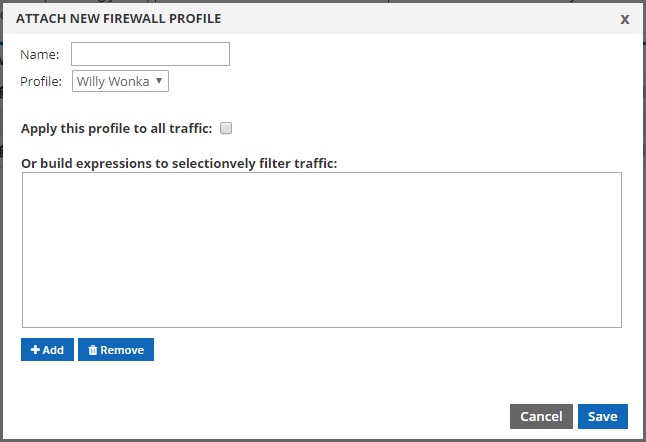646x442 pixels.
Task: Enable Apply this profile to all traffic
Action: [226, 128]
